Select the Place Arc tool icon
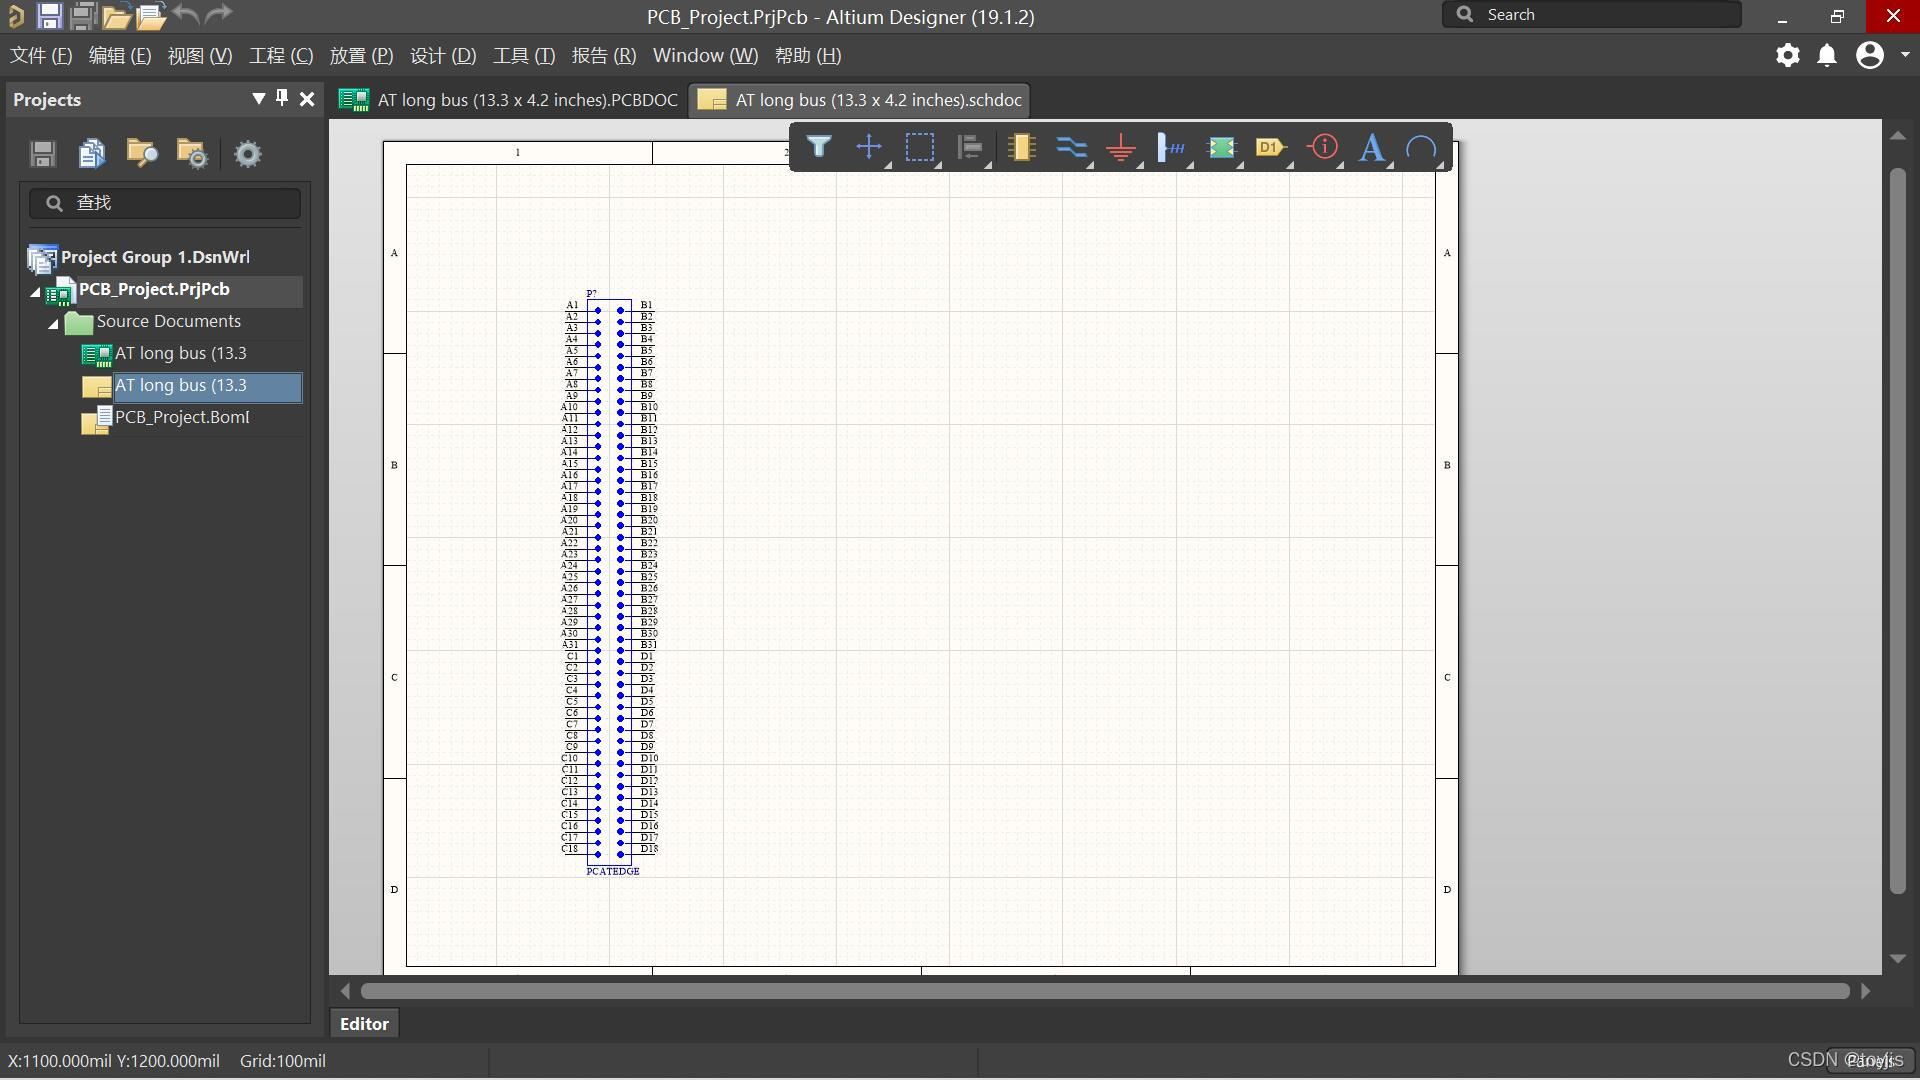 click(x=1420, y=148)
